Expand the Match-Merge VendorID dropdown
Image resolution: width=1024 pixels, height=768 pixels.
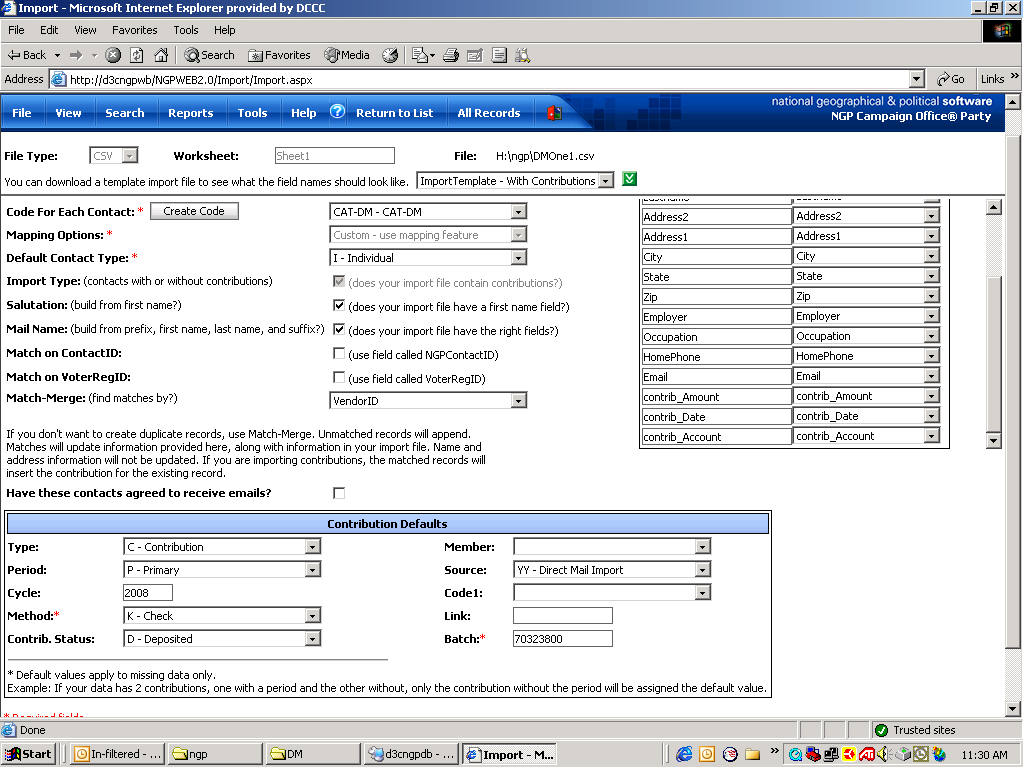(x=518, y=401)
